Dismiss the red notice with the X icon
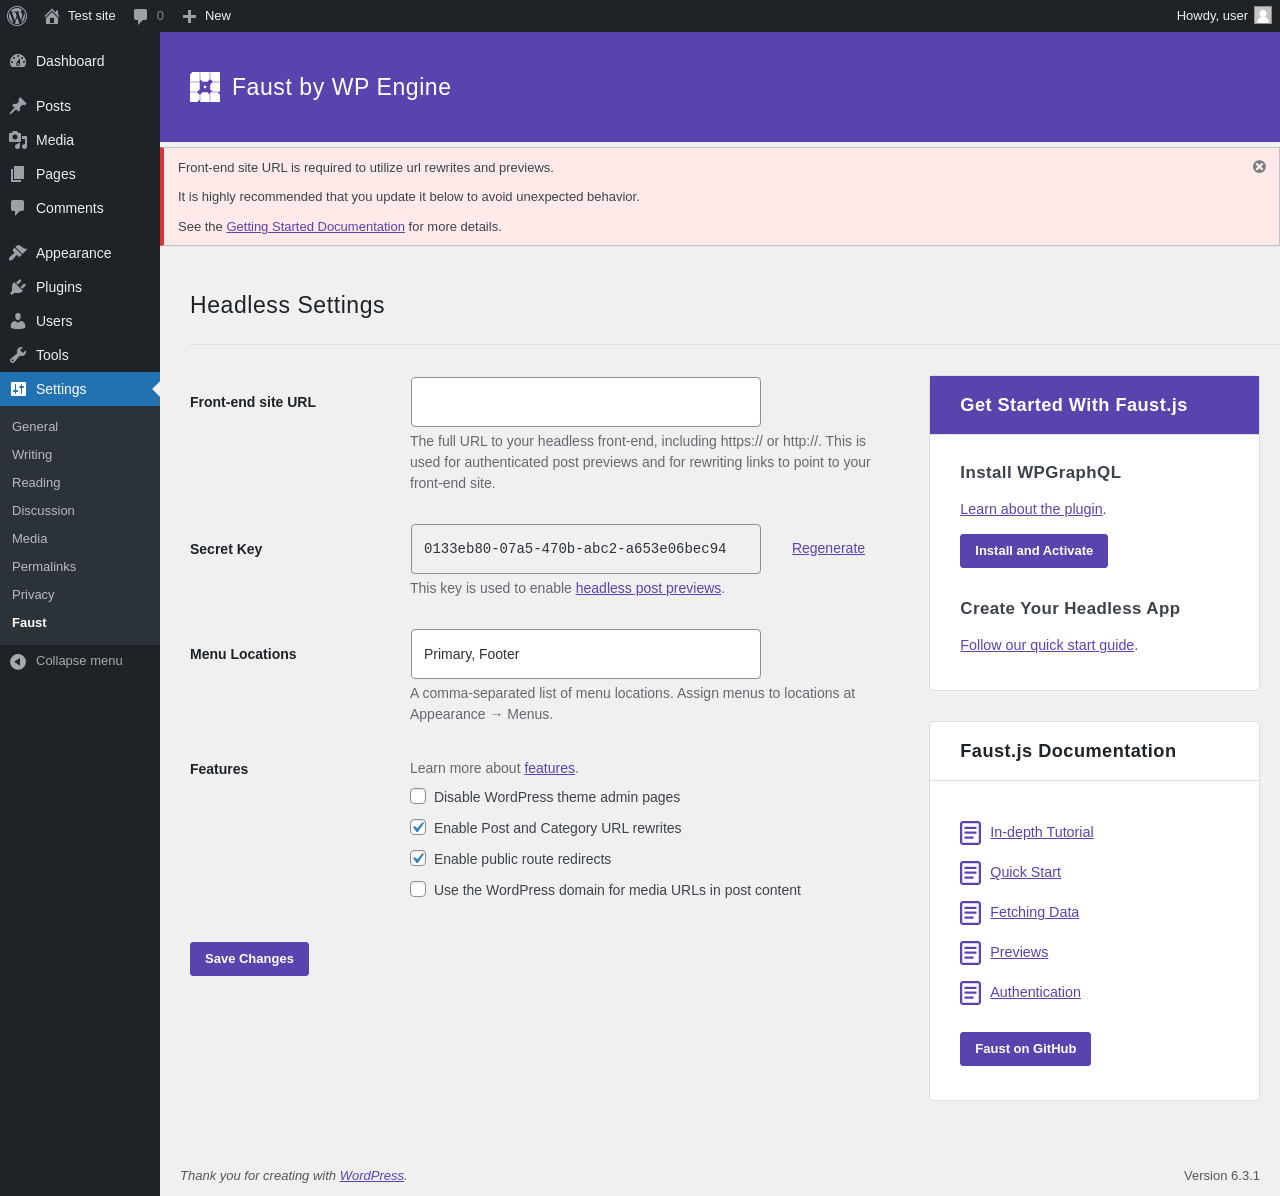The width and height of the screenshot is (1280, 1196). click(1259, 167)
